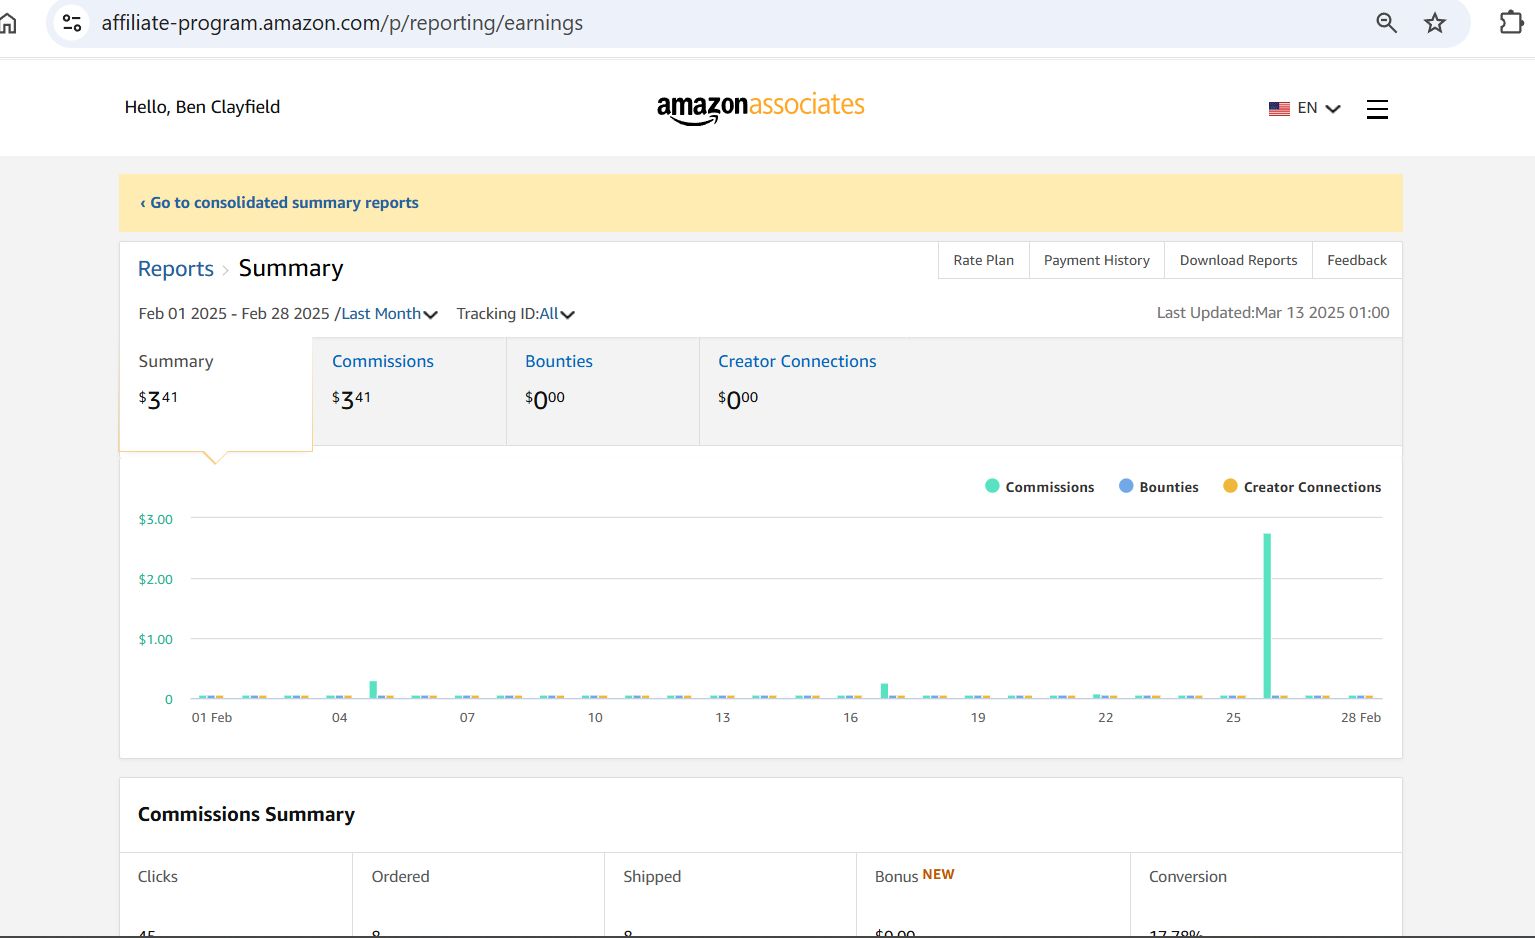Toggle the Bounties legend dot
The image size is (1535, 938).
point(1126,486)
